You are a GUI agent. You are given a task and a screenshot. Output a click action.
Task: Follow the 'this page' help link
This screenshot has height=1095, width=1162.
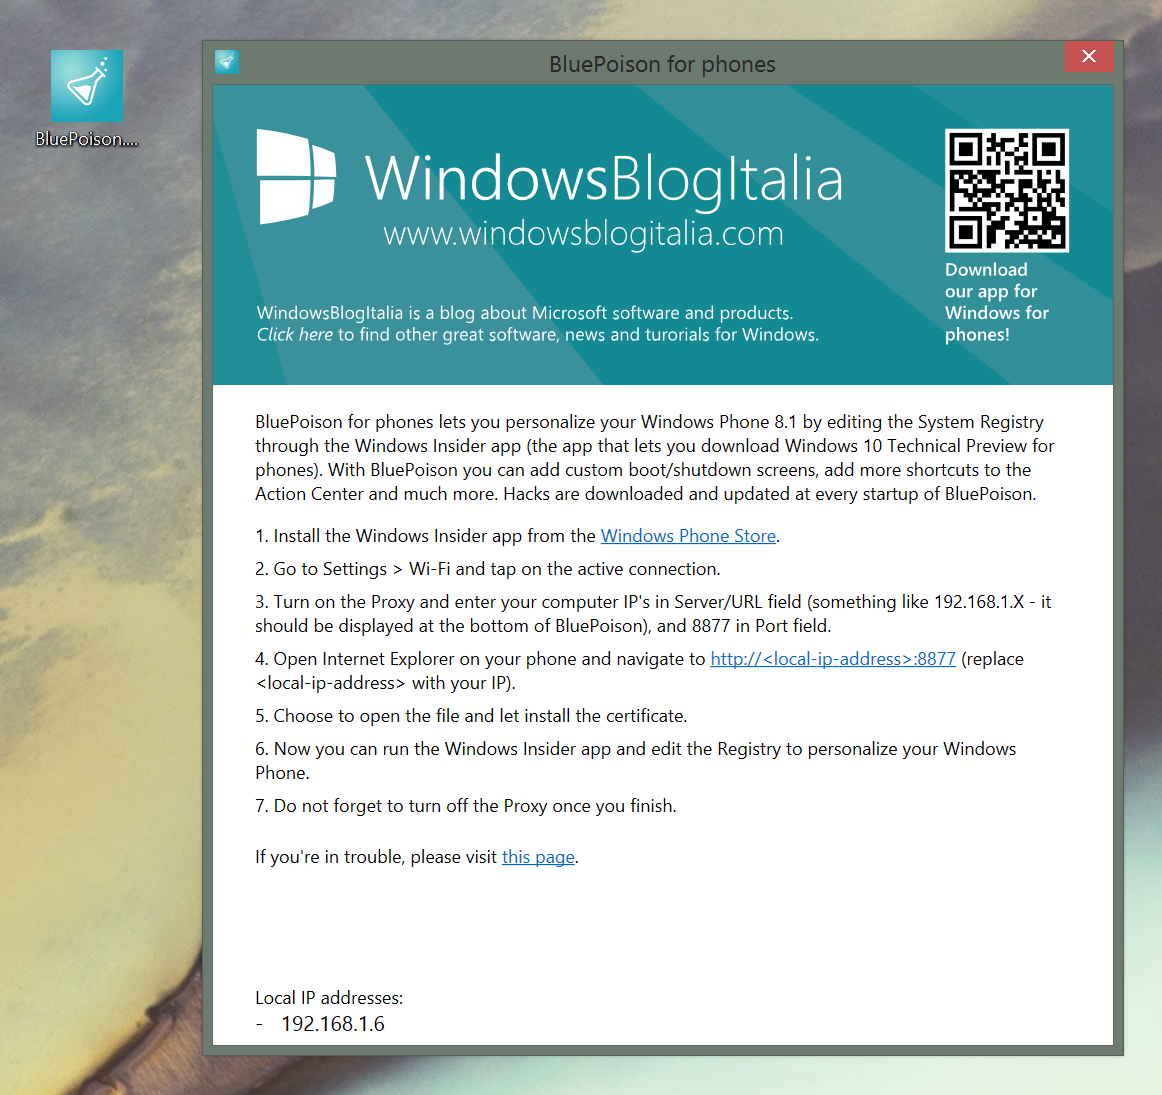(x=538, y=856)
